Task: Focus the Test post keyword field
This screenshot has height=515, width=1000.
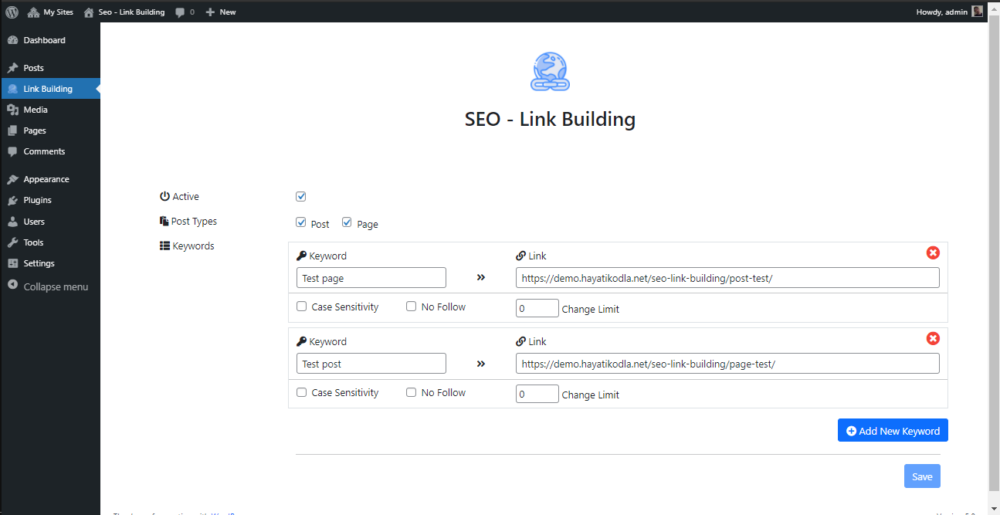Action: [x=371, y=363]
